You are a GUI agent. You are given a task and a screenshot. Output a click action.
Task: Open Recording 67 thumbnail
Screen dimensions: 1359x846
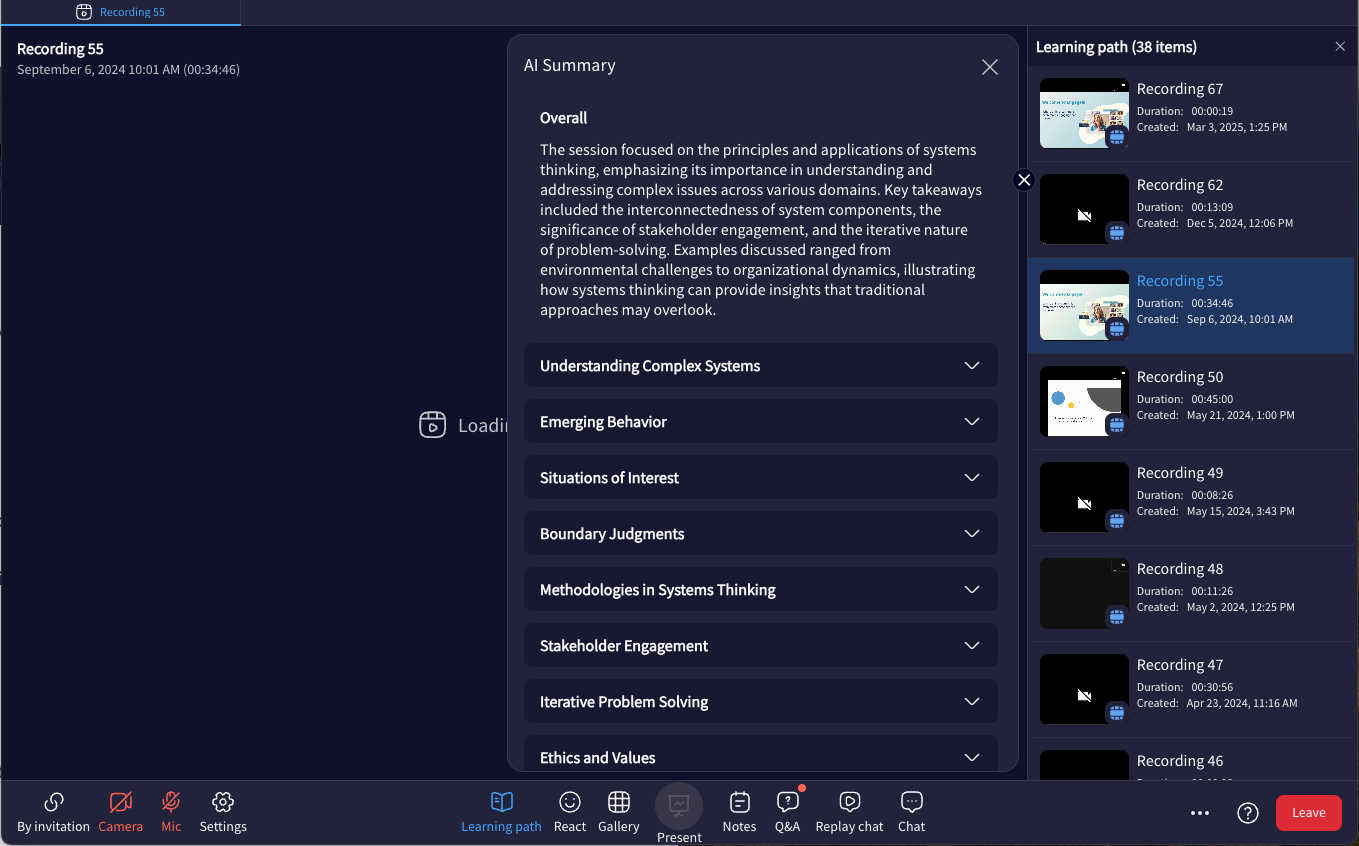click(1084, 113)
